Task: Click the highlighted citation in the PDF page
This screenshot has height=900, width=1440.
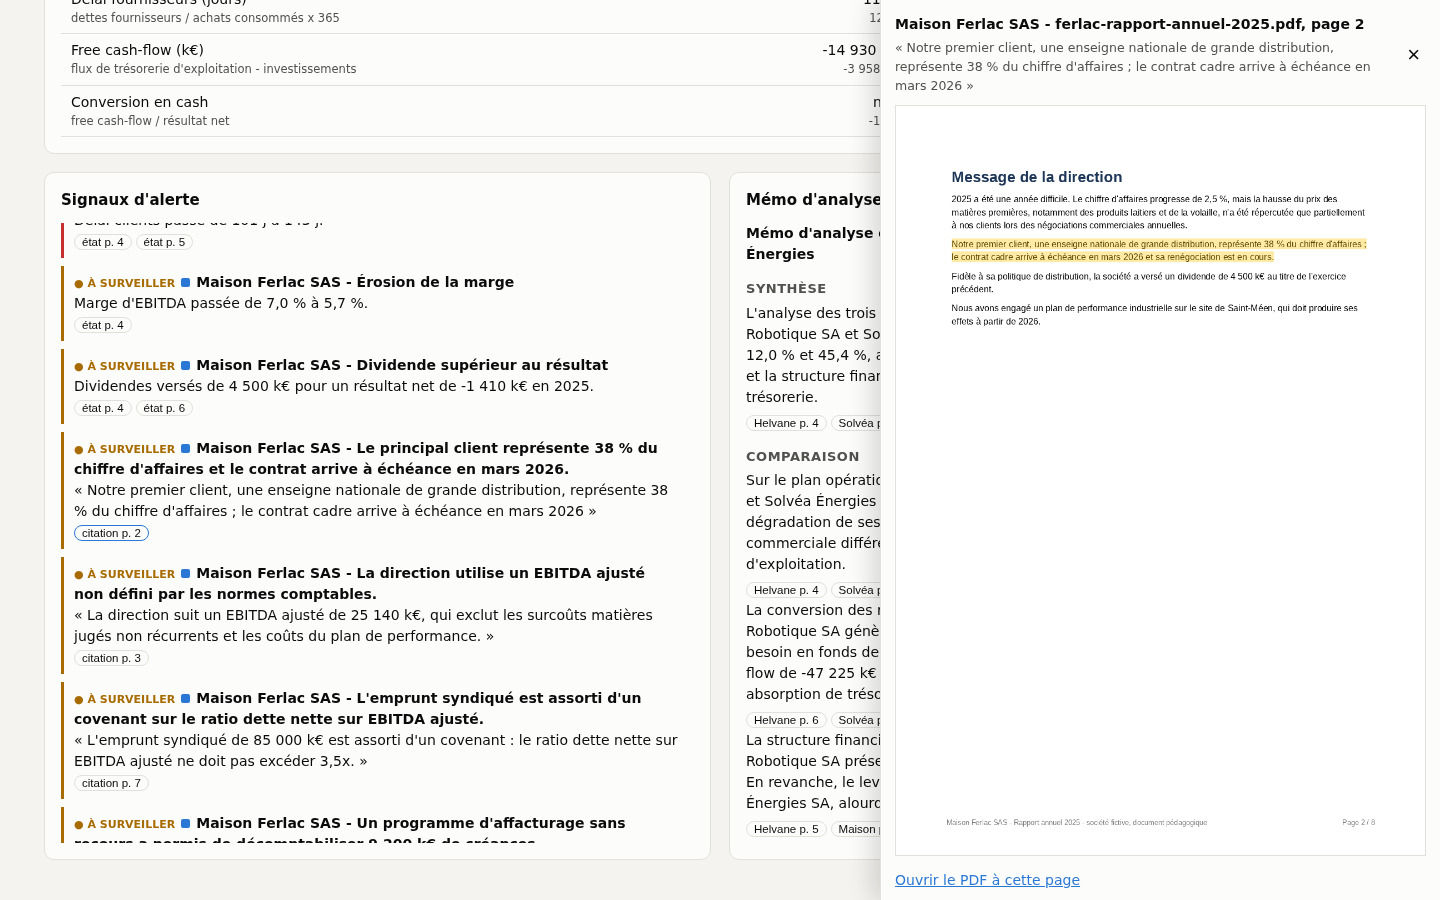Action: pos(1158,250)
